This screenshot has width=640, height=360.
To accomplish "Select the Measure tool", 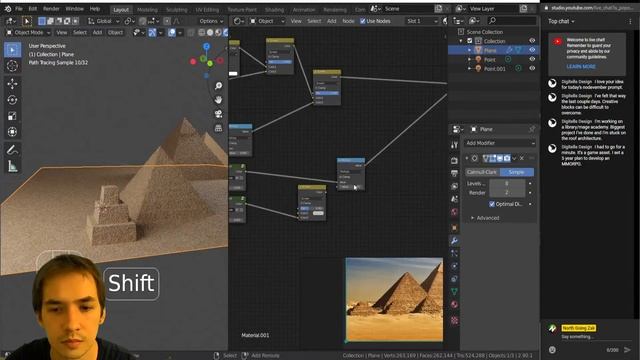I will pyautogui.click(x=12, y=166).
